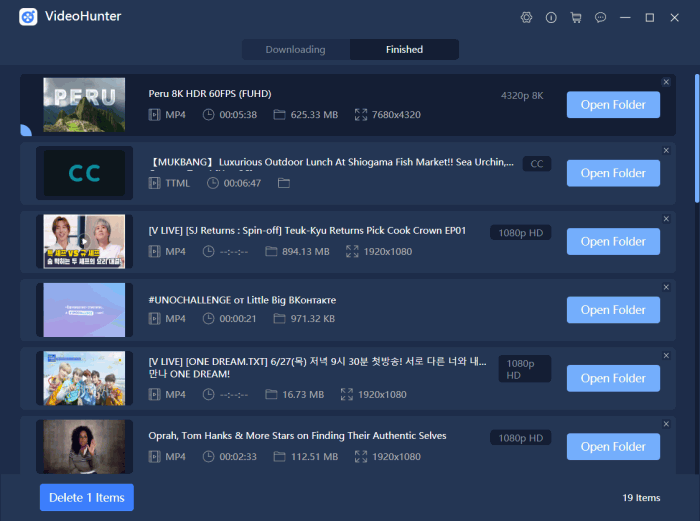The height and width of the screenshot is (521, 700).
Task: Open folder for ONE DREAM.TXT video
Action: point(613,378)
